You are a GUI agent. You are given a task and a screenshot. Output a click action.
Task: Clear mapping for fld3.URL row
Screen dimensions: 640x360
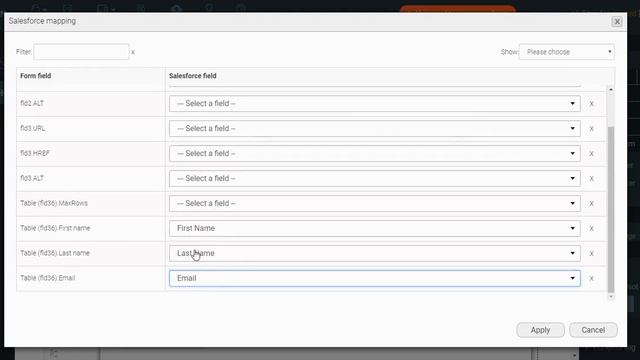point(591,129)
